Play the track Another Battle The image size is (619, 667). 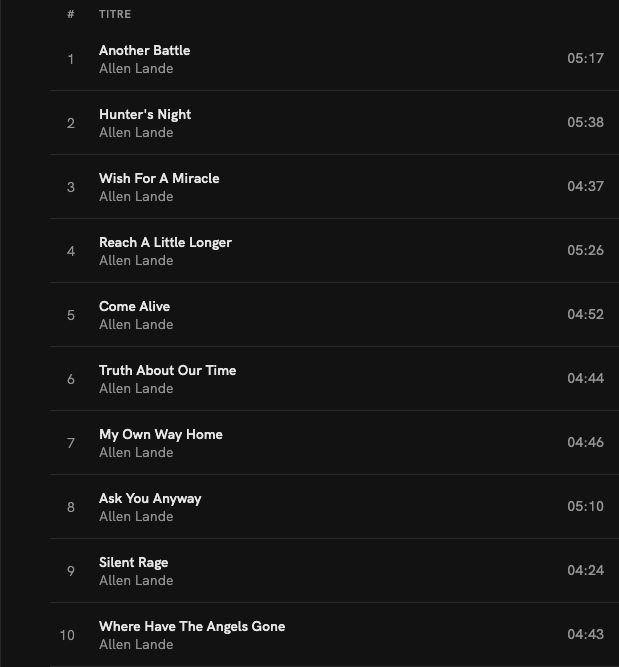point(144,50)
